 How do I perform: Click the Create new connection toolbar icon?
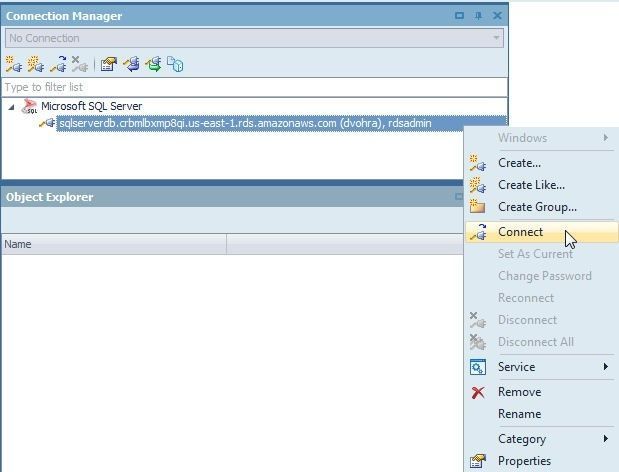click(x=13, y=64)
